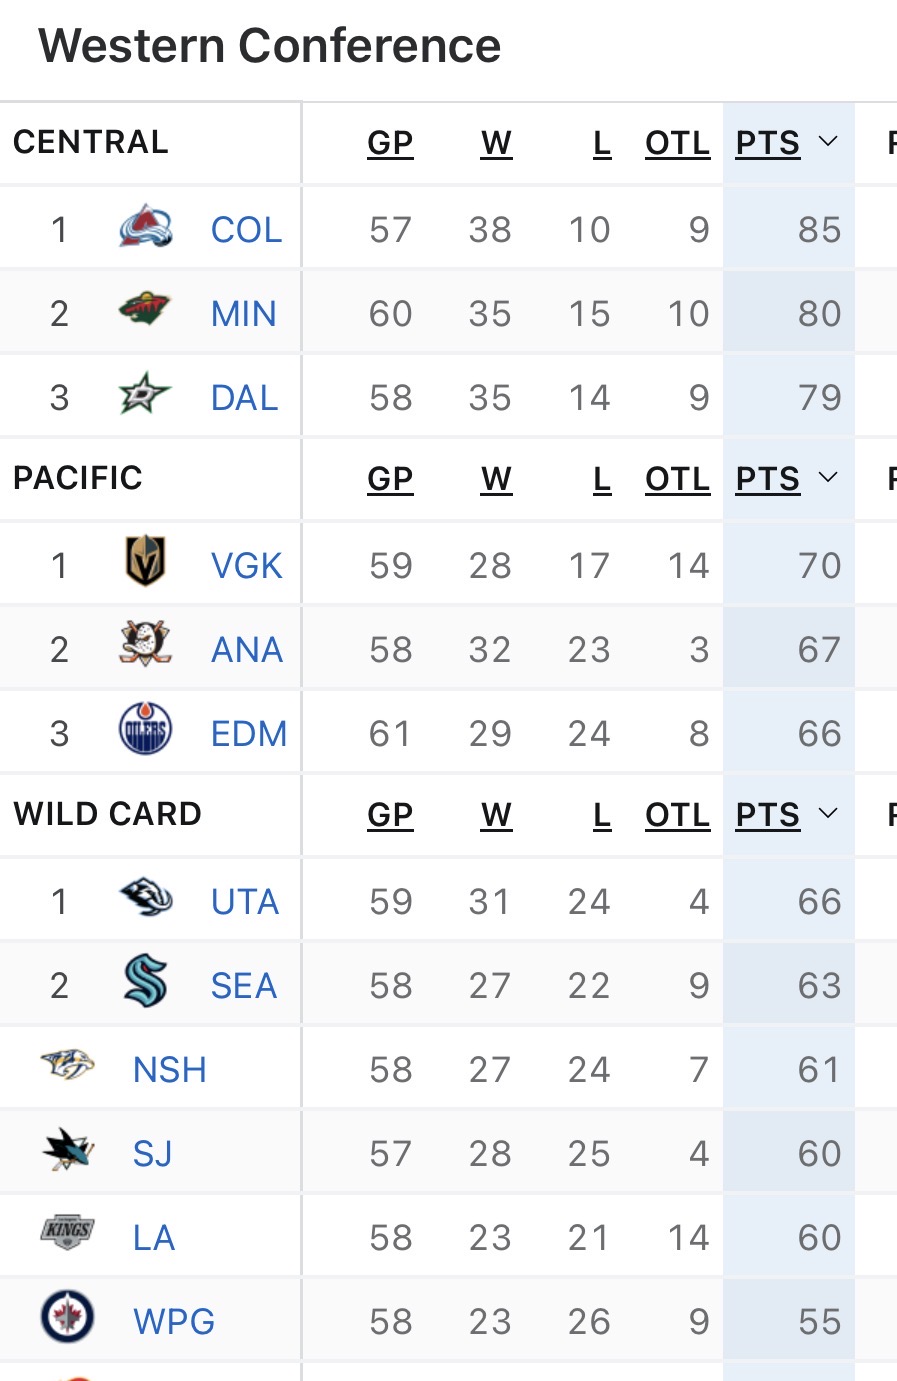Click the Minnesota Wild team logo
This screenshot has width=897, height=1381.
point(145,311)
